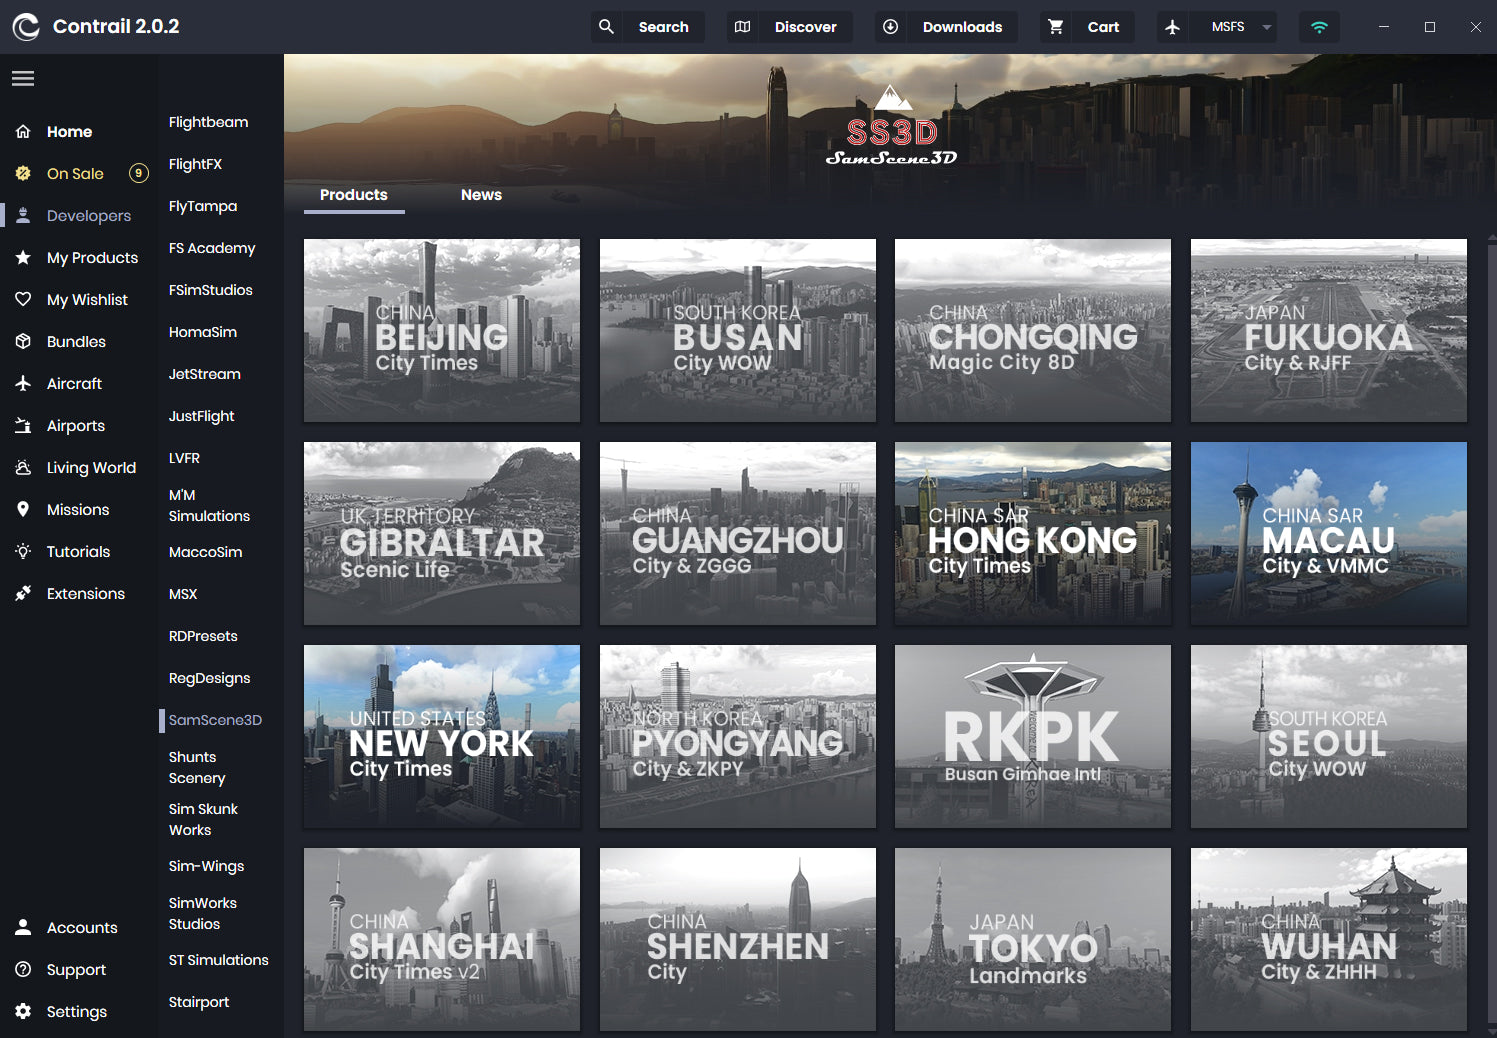Select FlyTampa developer
The height and width of the screenshot is (1038, 1497).
pyautogui.click(x=203, y=206)
